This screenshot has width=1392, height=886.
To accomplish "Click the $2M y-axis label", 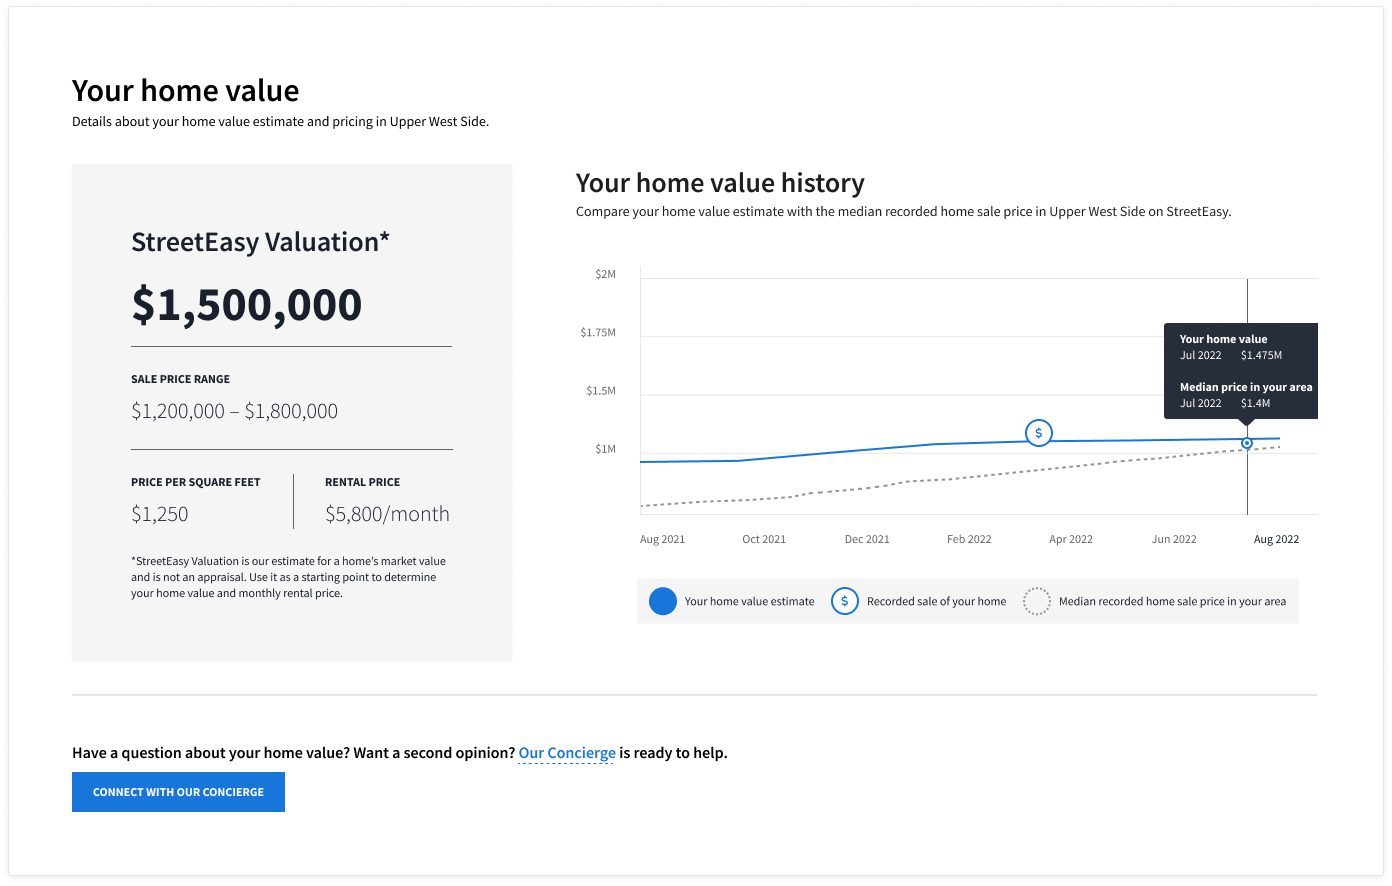I will point(605,274).
